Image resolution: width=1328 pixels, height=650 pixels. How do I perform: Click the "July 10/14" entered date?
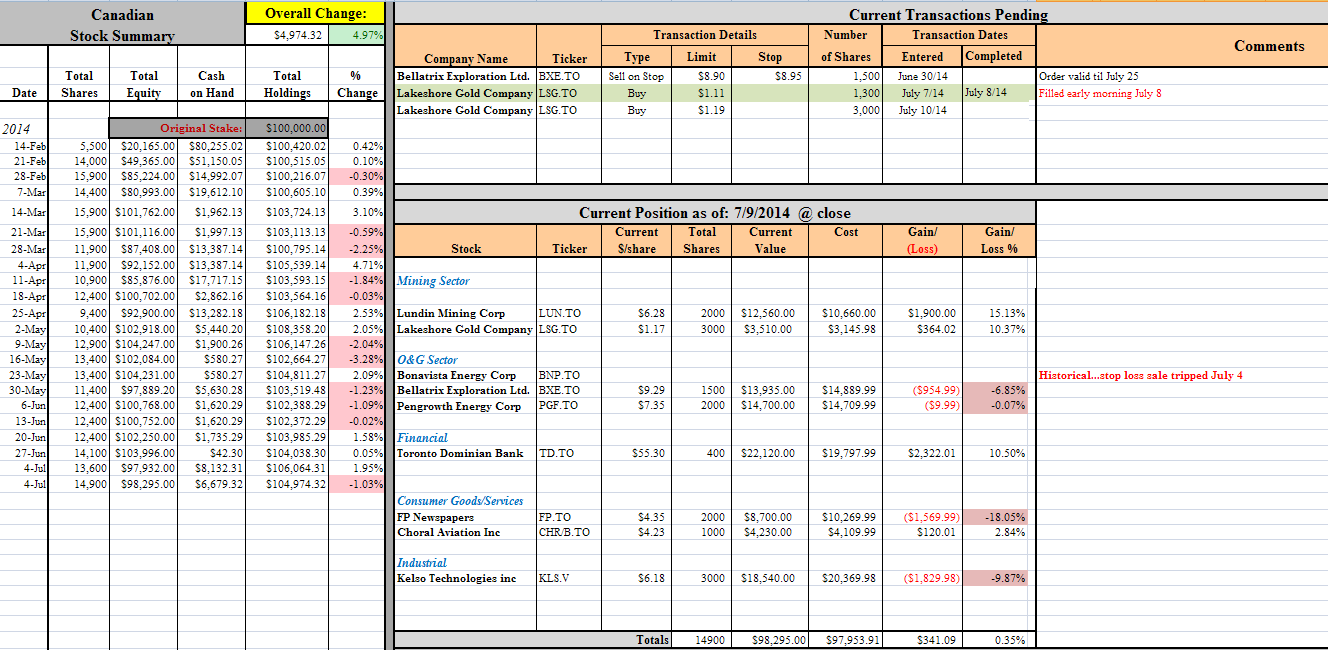(923, 110)
